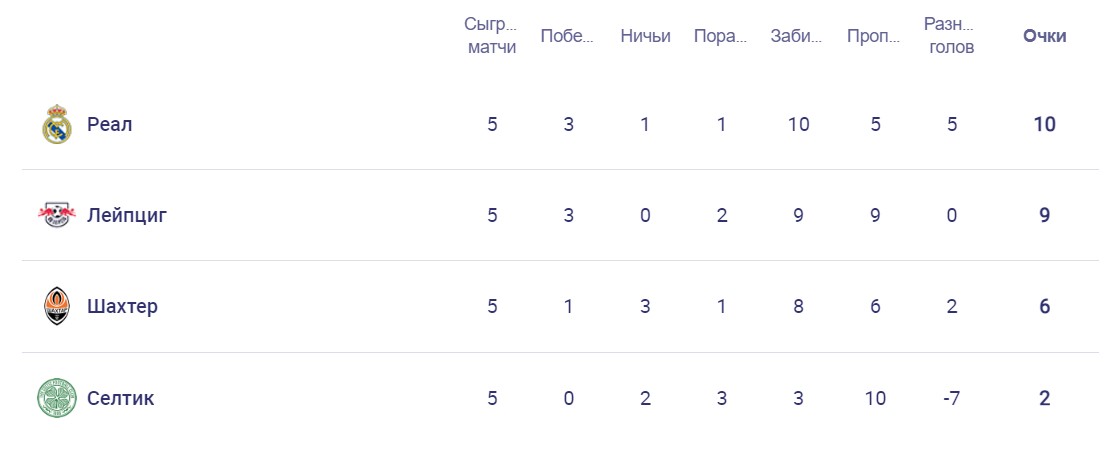Image resolution: width=1109 pixels, height=465 pixels.
Task: Click the Ничьи column header
Action: tap(645, 36)
